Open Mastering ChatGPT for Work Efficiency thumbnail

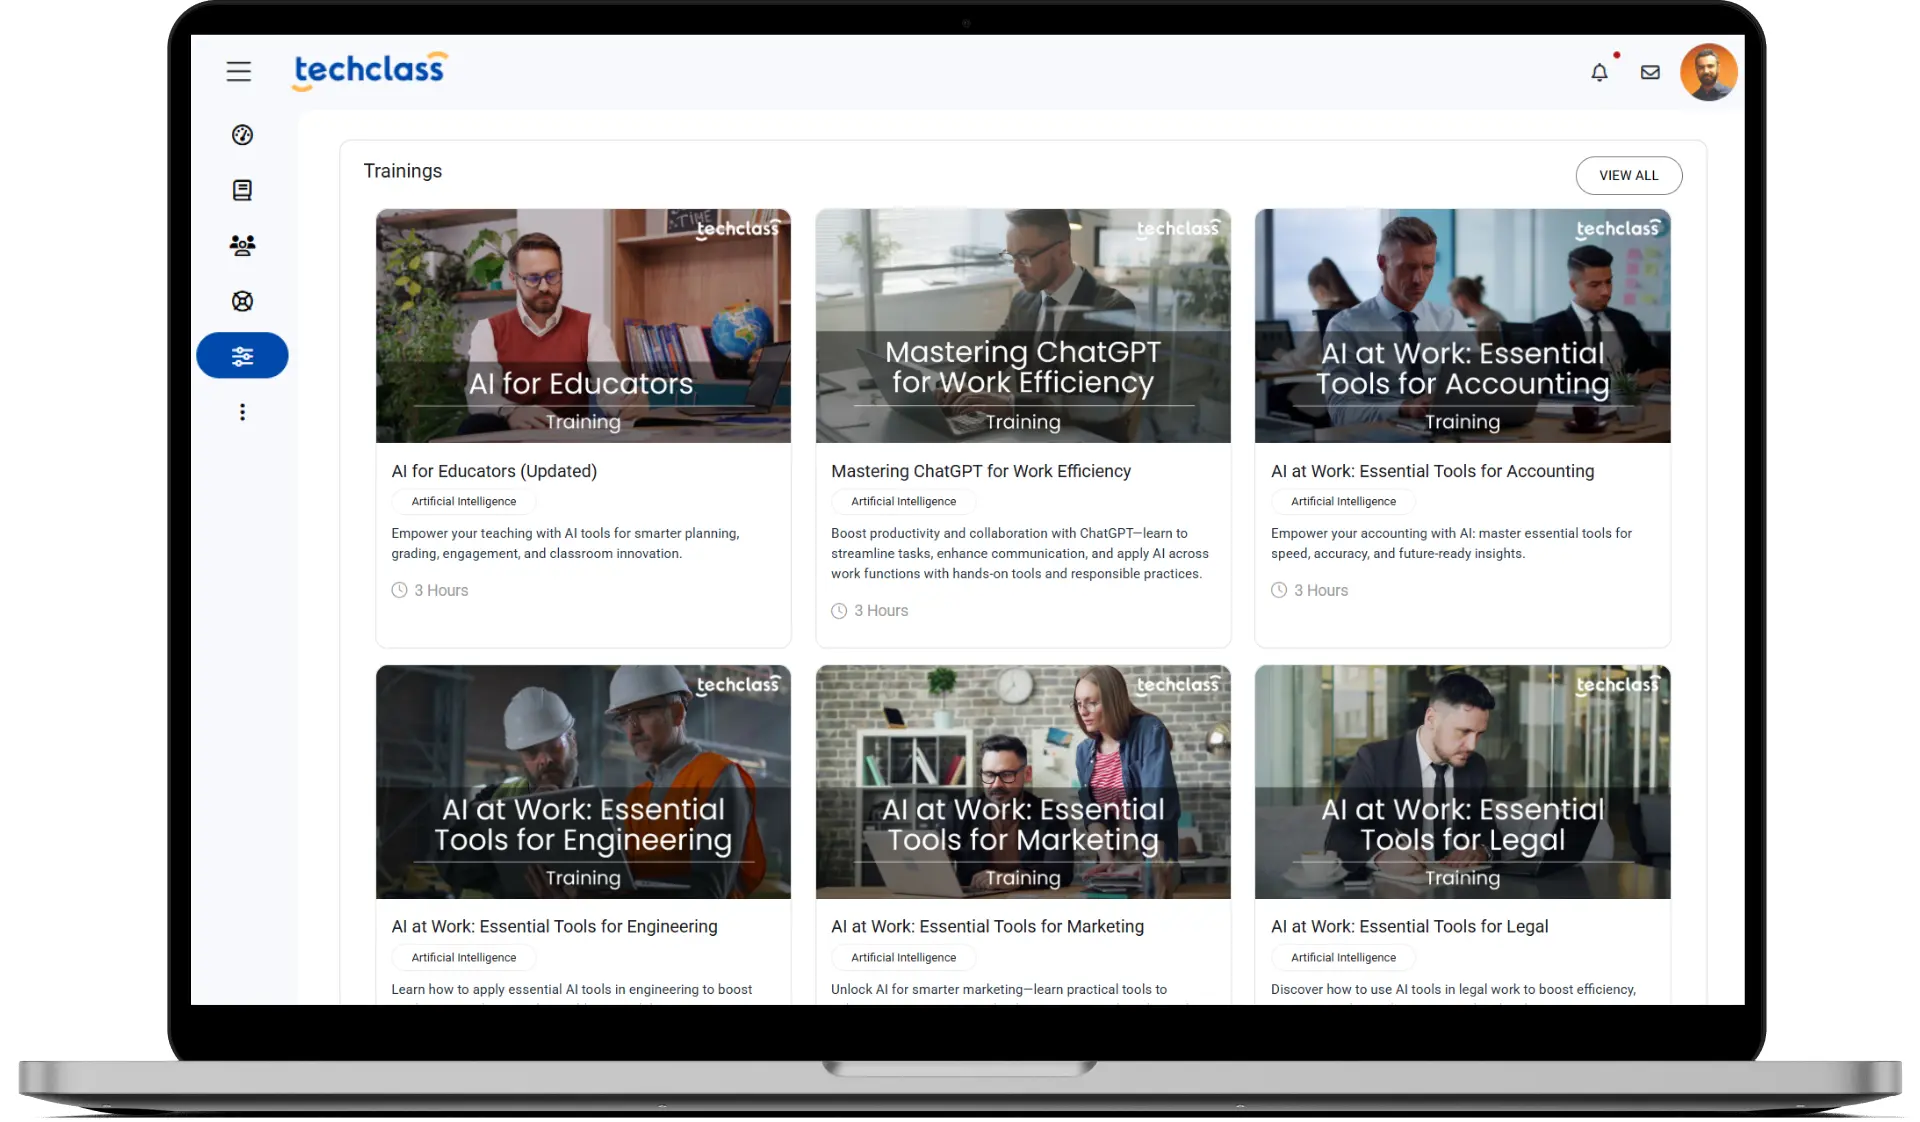point(1022,325)
